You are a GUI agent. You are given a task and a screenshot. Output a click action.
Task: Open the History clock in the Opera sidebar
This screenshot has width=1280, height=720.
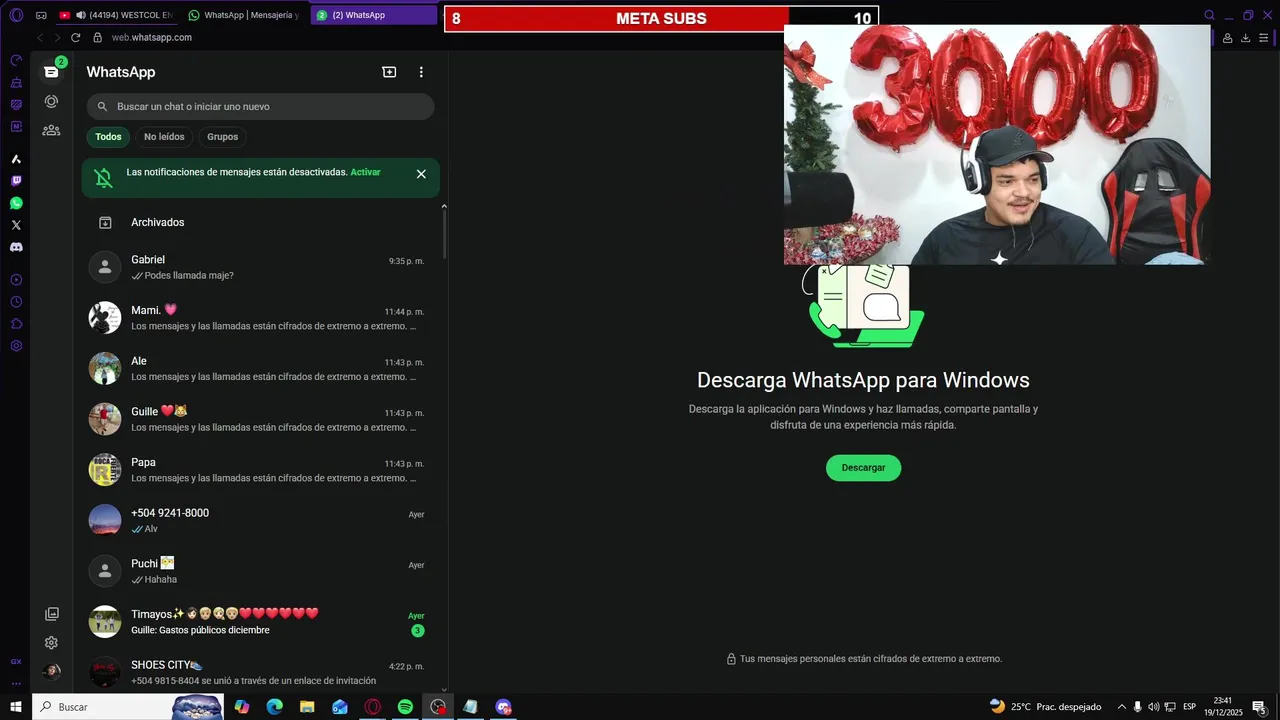pyautogui.click(x=16, y=302)
